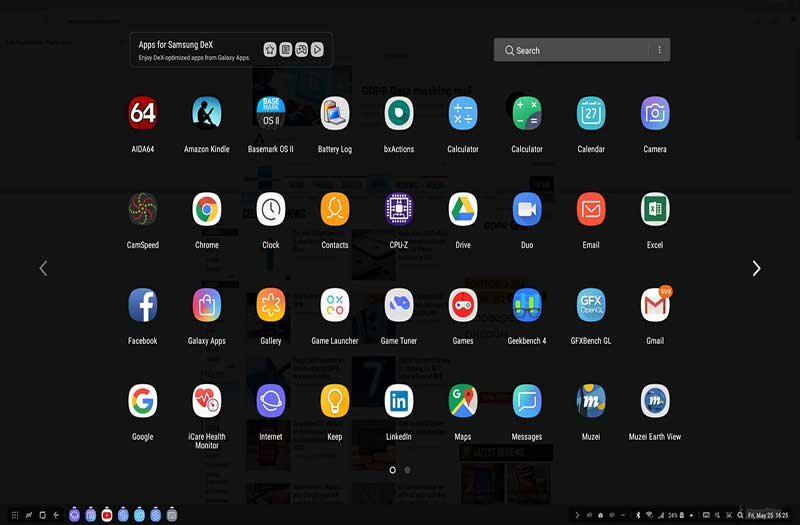Launch Game Launcher

[x=335, y=305]
